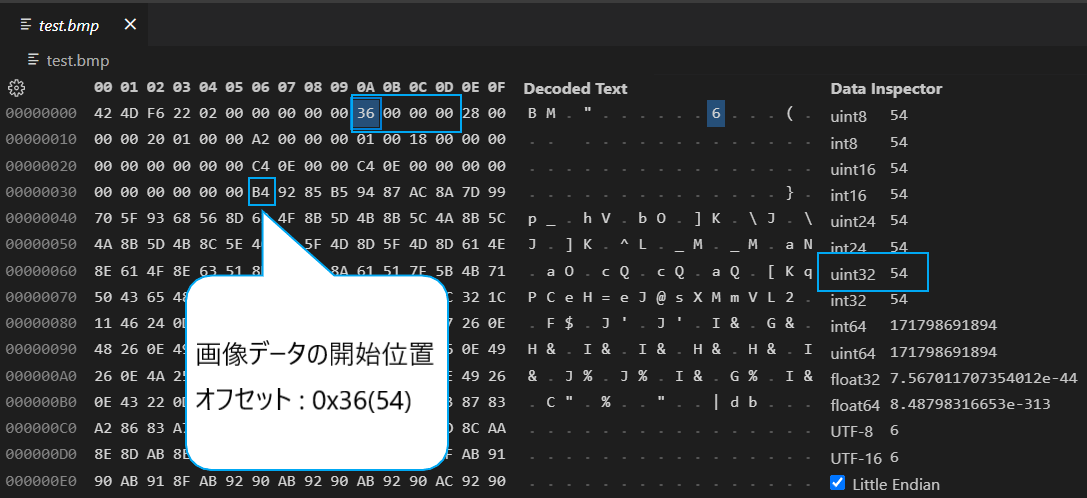This screenshot has height=498, width=1087.
Task: Click the Data Inspector panel header
Action: pyautogui.click(x=886, y=89)
